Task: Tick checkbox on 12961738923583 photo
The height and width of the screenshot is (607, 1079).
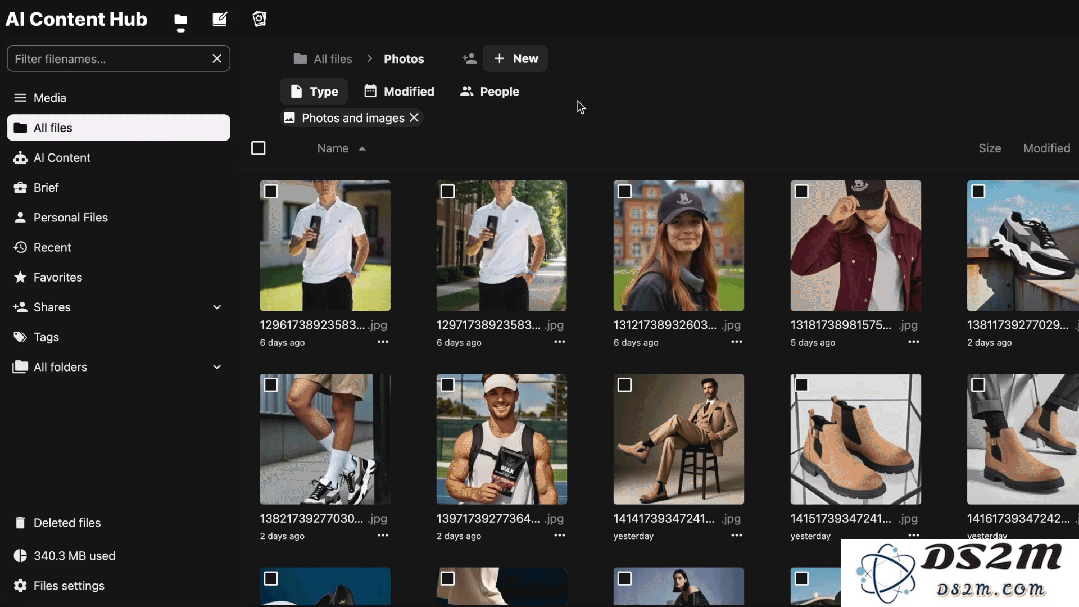Action: pos(270,191)
